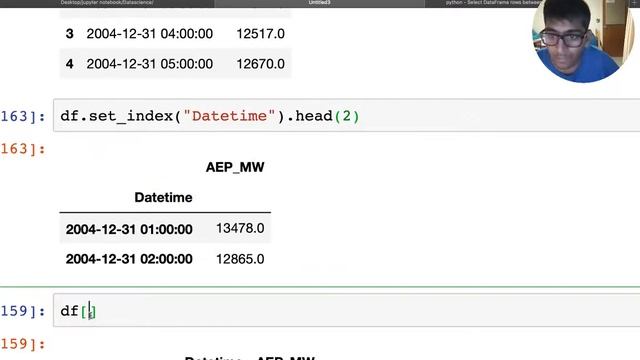The height and width of the screenshot is (360, 640).
Task: Select the value 12865.0
Action: [x=240, y=259]
